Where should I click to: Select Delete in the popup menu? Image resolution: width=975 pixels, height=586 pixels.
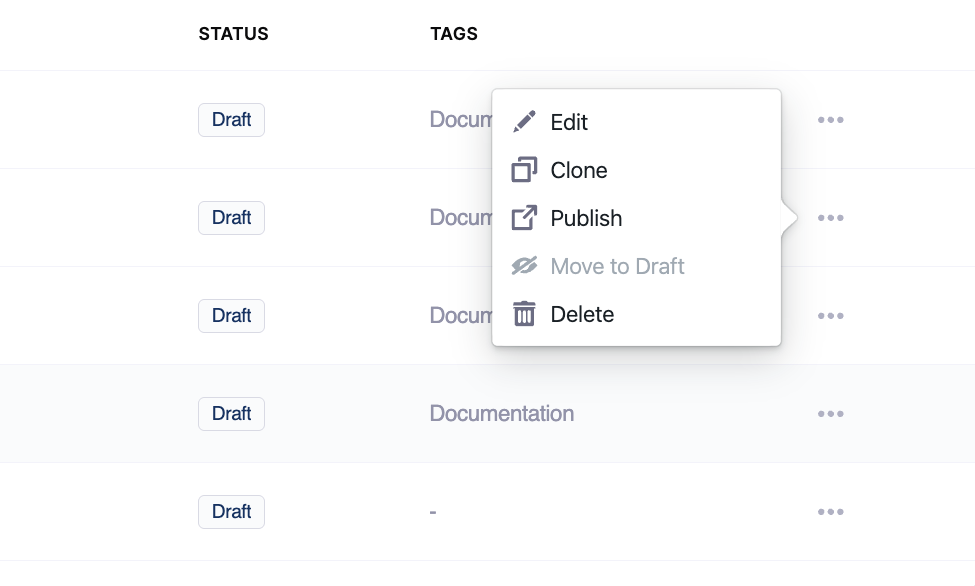pos(582,314)
